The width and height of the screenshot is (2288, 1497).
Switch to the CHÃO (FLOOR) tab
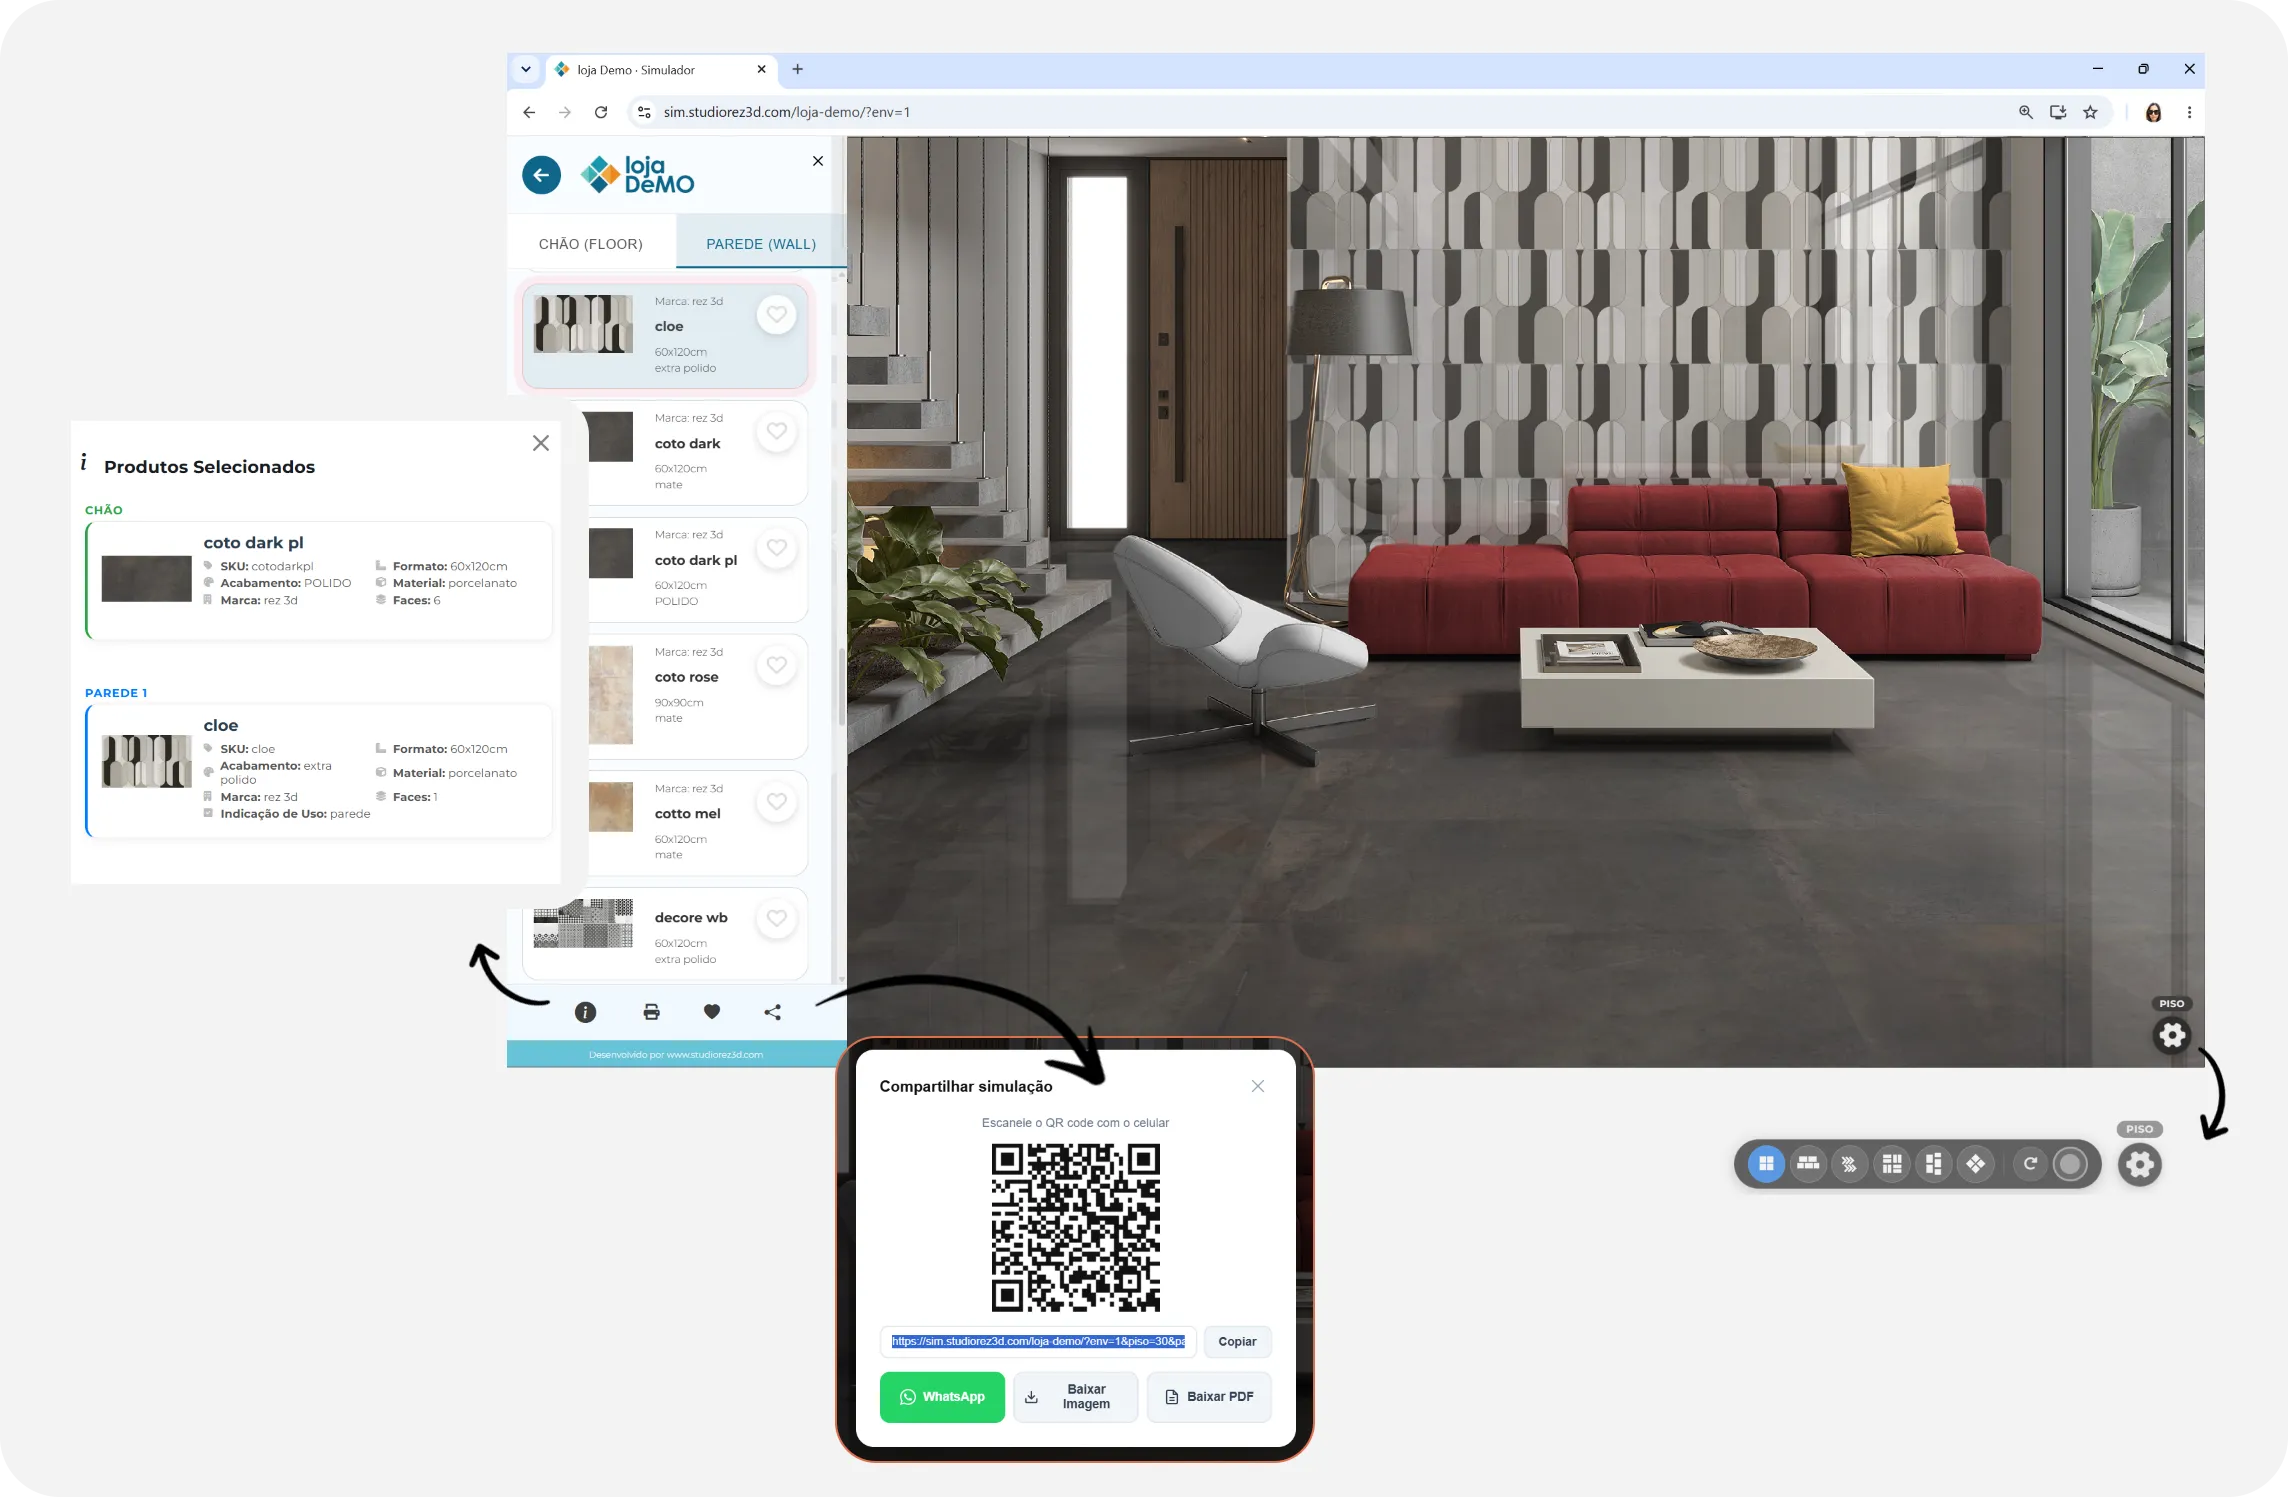click(x=591, y=244)
